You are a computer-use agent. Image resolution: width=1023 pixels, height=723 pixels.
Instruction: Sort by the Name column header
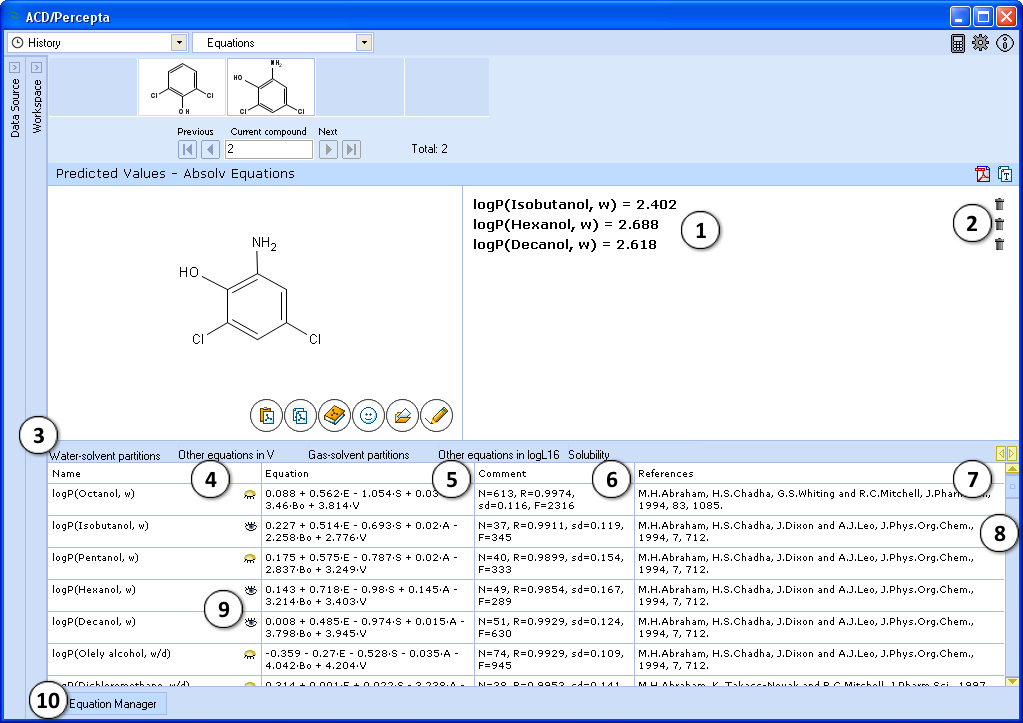[x=155, y=474]
